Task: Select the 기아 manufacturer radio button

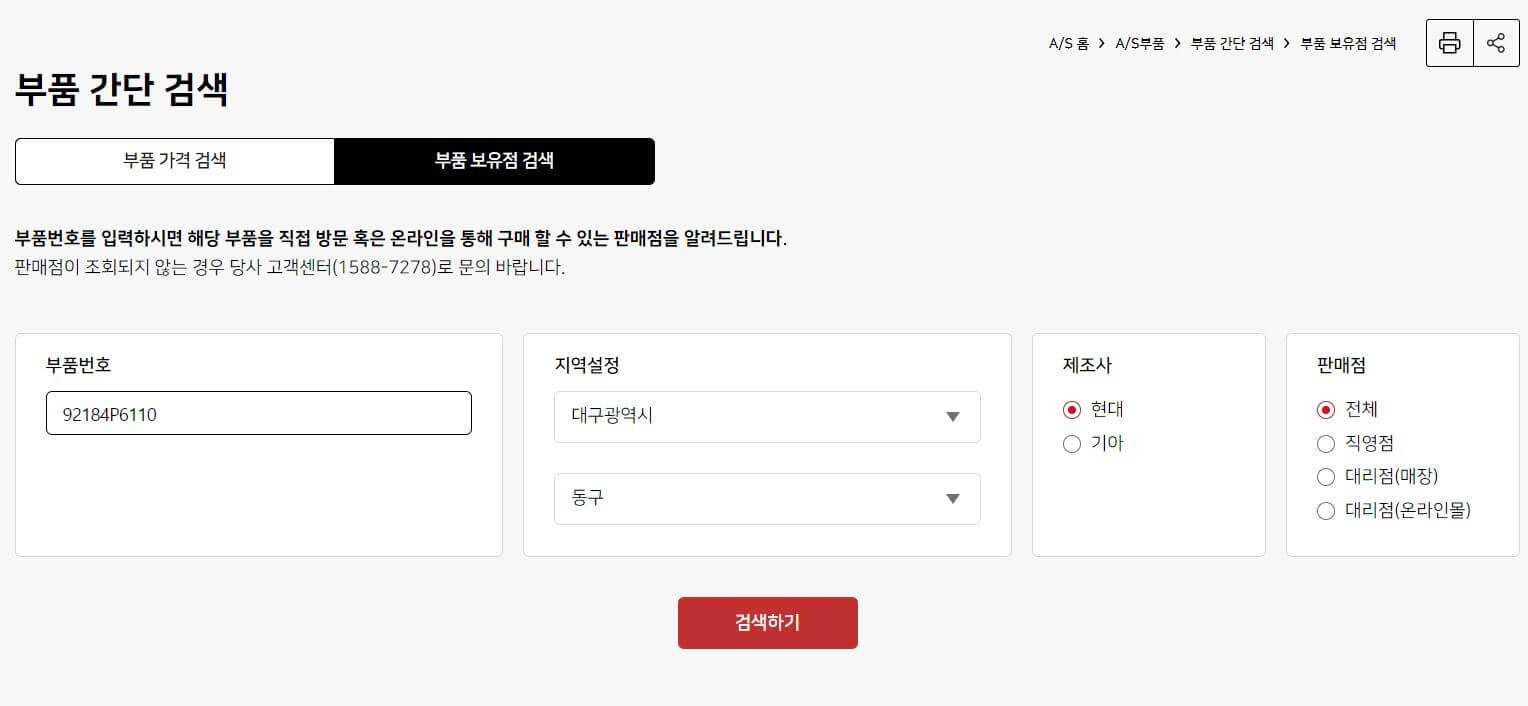Action: pos(1071,444)
